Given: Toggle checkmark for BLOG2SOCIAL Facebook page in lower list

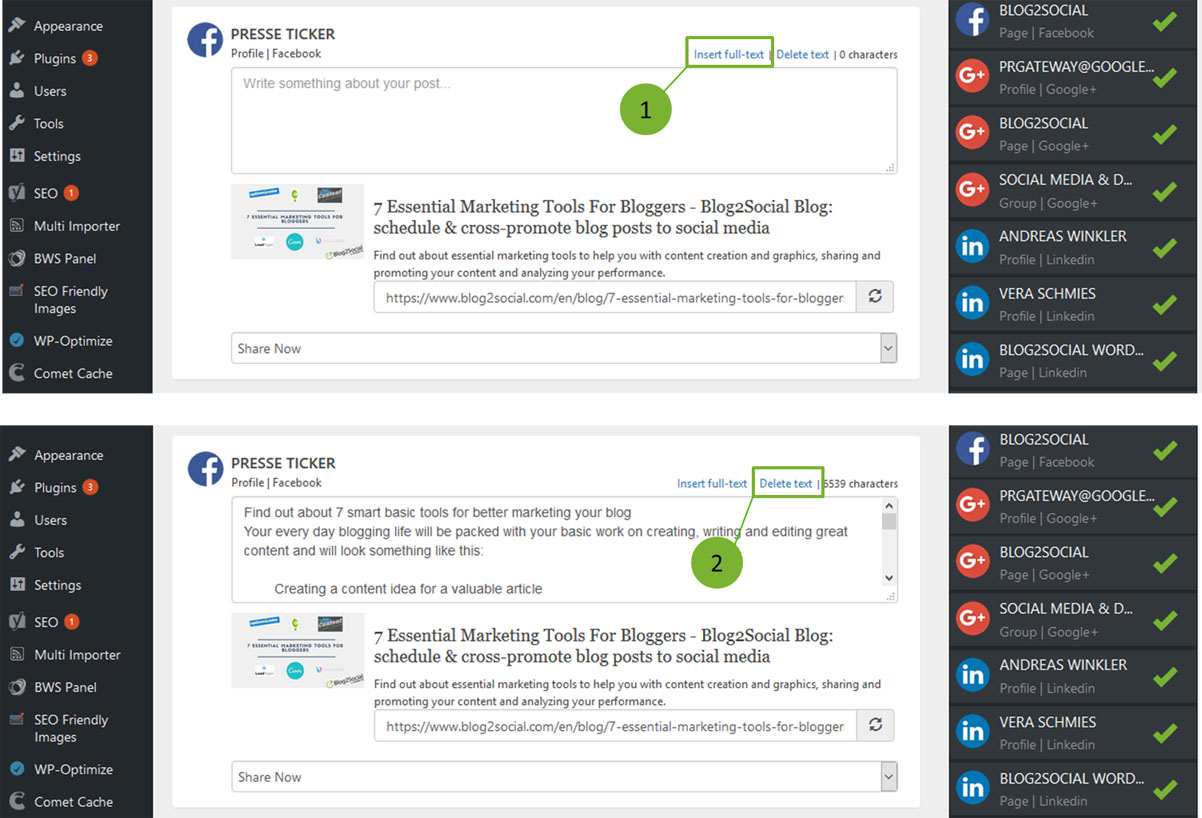Looking at the screenshot, I should [x=1164, y=450].
